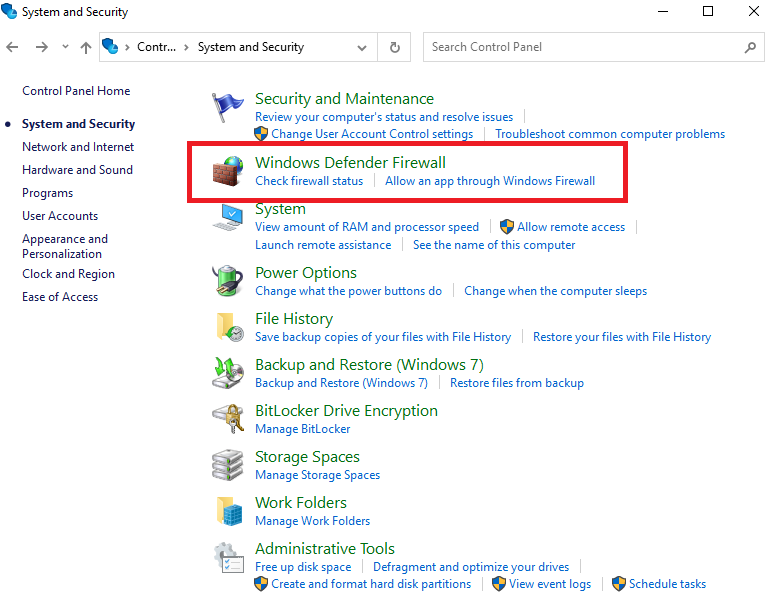The height and width of the screenshot is (615, 765).
Task: Click Manage Storage Spaces link
Action: (x=317, y=475)
